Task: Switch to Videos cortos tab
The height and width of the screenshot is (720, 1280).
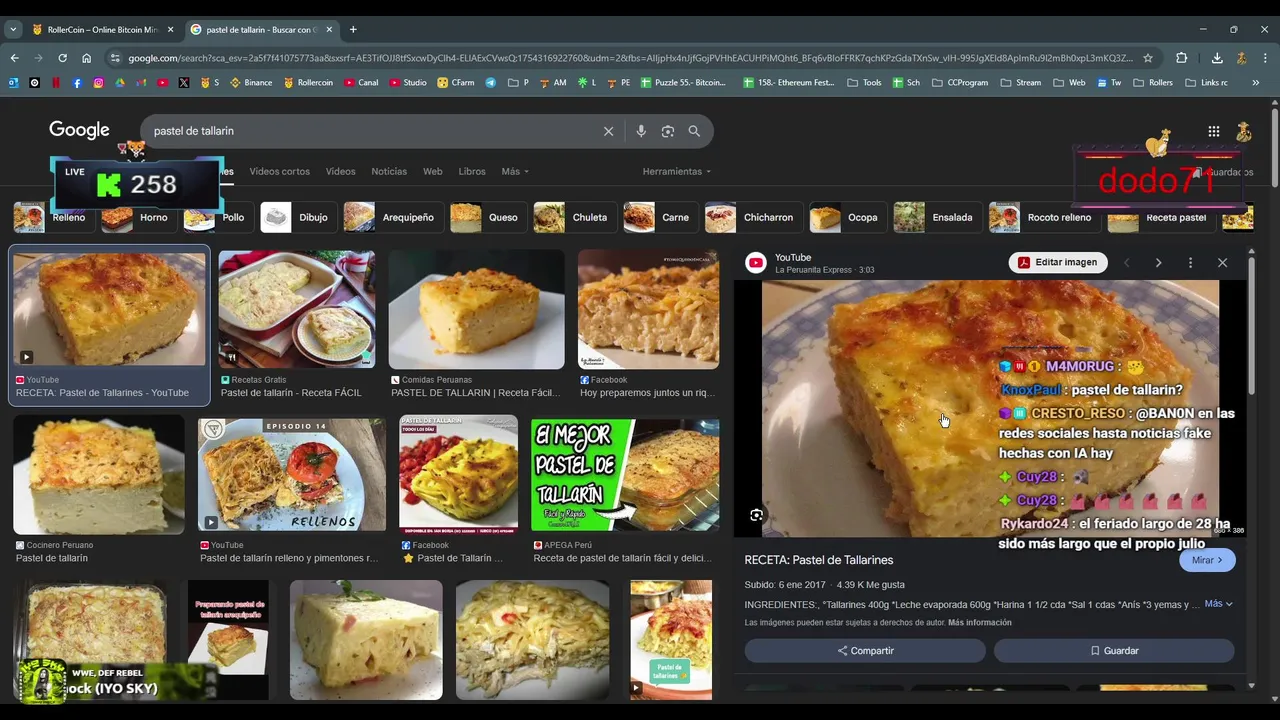Action: 279,172
